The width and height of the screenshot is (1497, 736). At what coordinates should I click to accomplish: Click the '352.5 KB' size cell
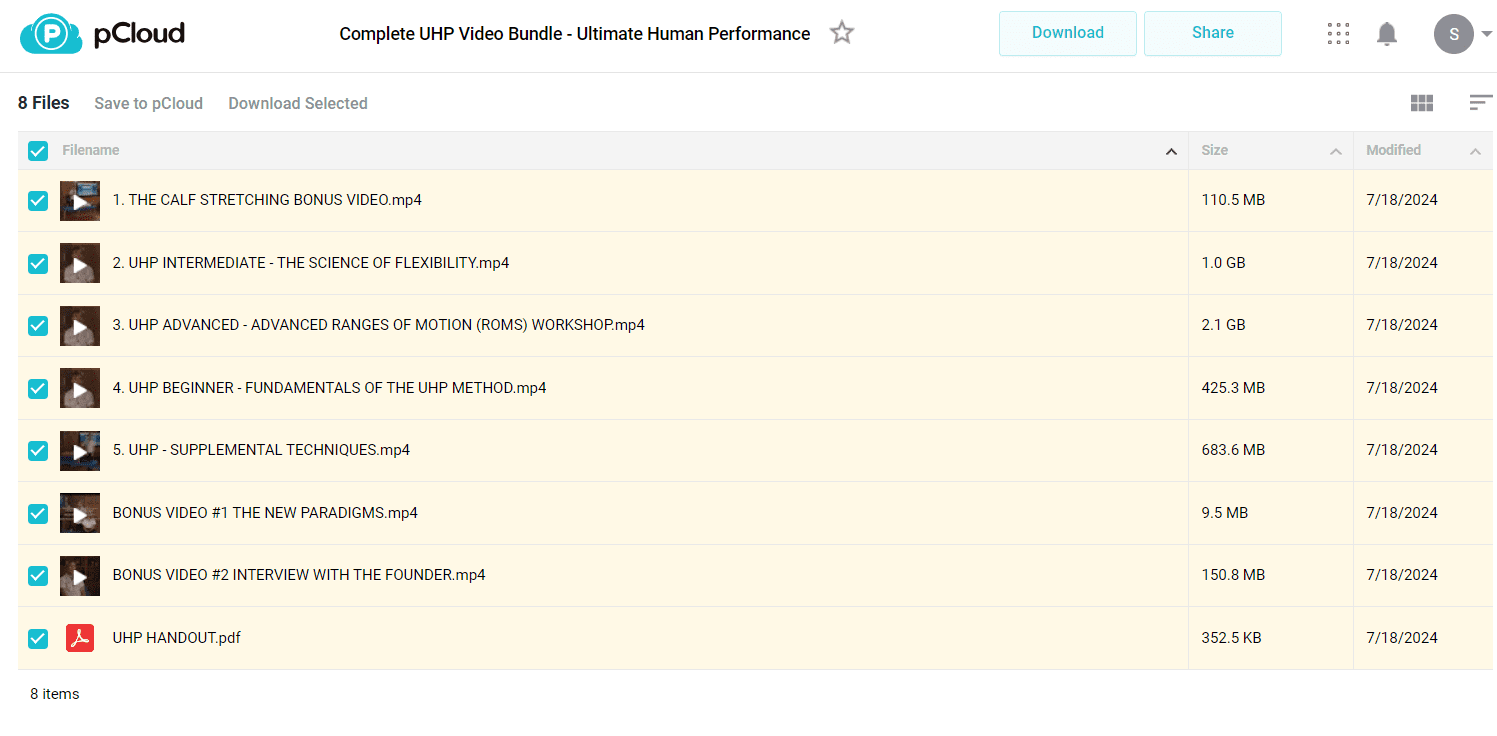[1231, 638]
